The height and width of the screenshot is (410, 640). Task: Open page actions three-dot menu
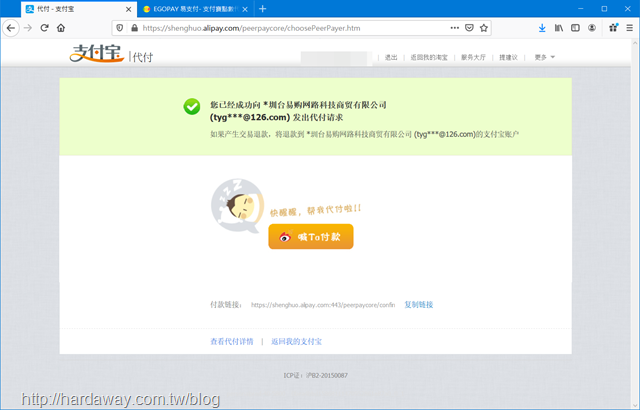click(455, 28)
